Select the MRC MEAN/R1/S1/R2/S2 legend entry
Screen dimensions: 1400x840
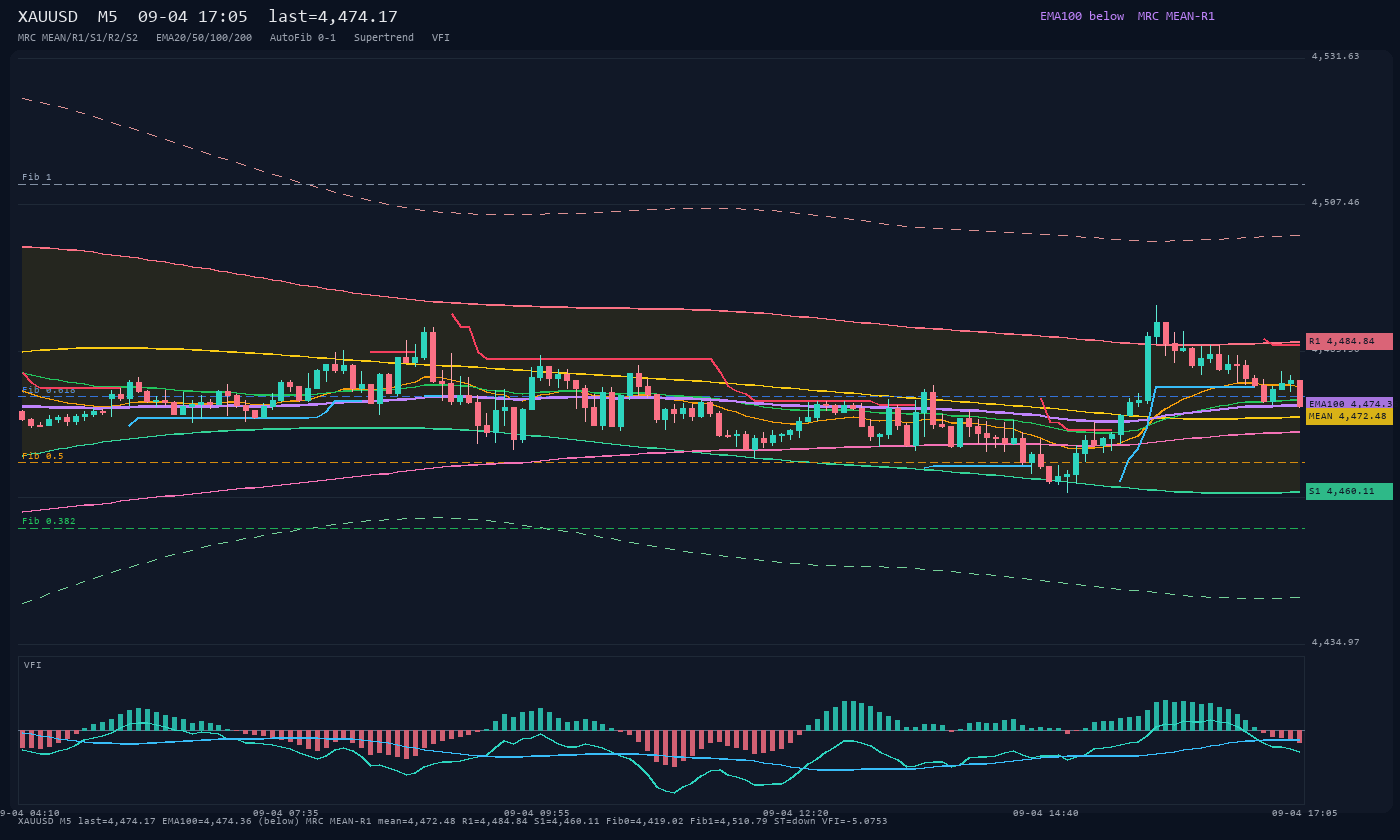pos(78,38)
